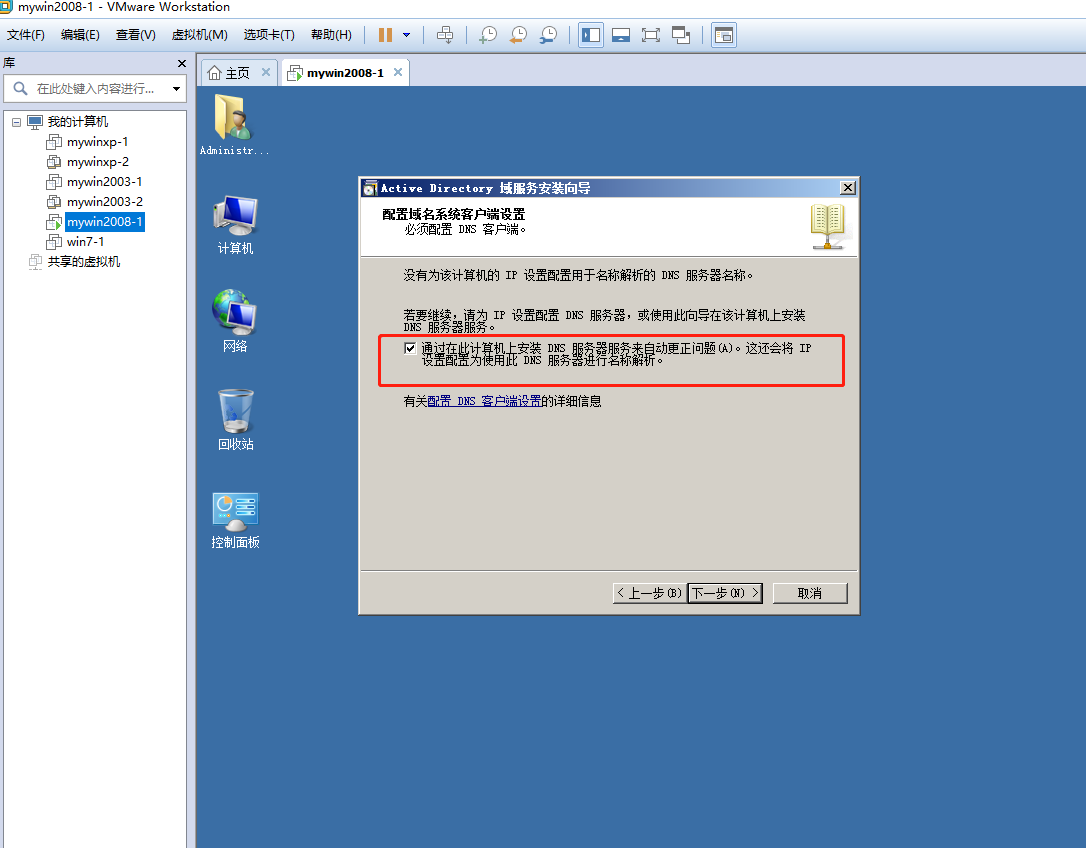Image resolution: width=1086 pixels, height=848 pixels.
Task: Click the 上一步(B) back button
Action: coord(650,593)
